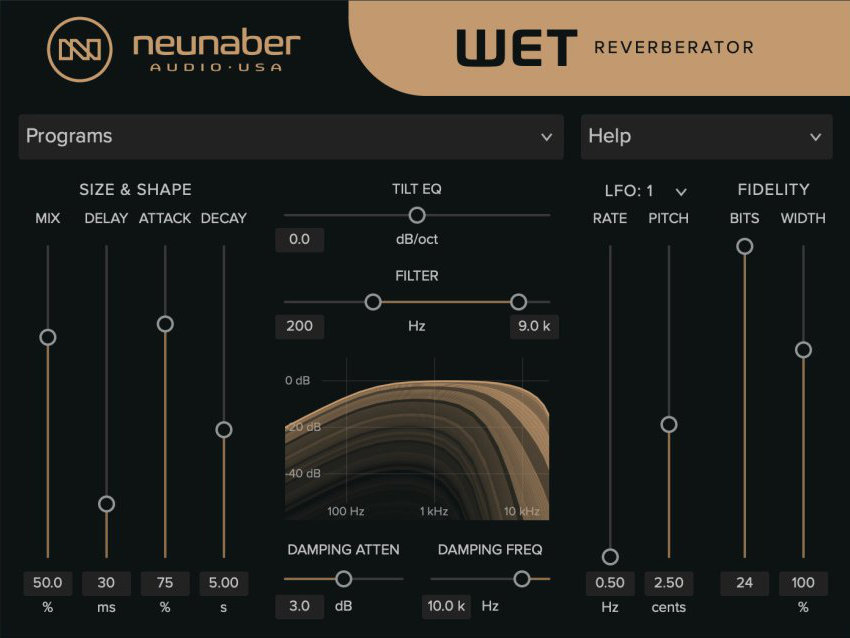Click the TILT EQ slider handle

coord(417,215)
